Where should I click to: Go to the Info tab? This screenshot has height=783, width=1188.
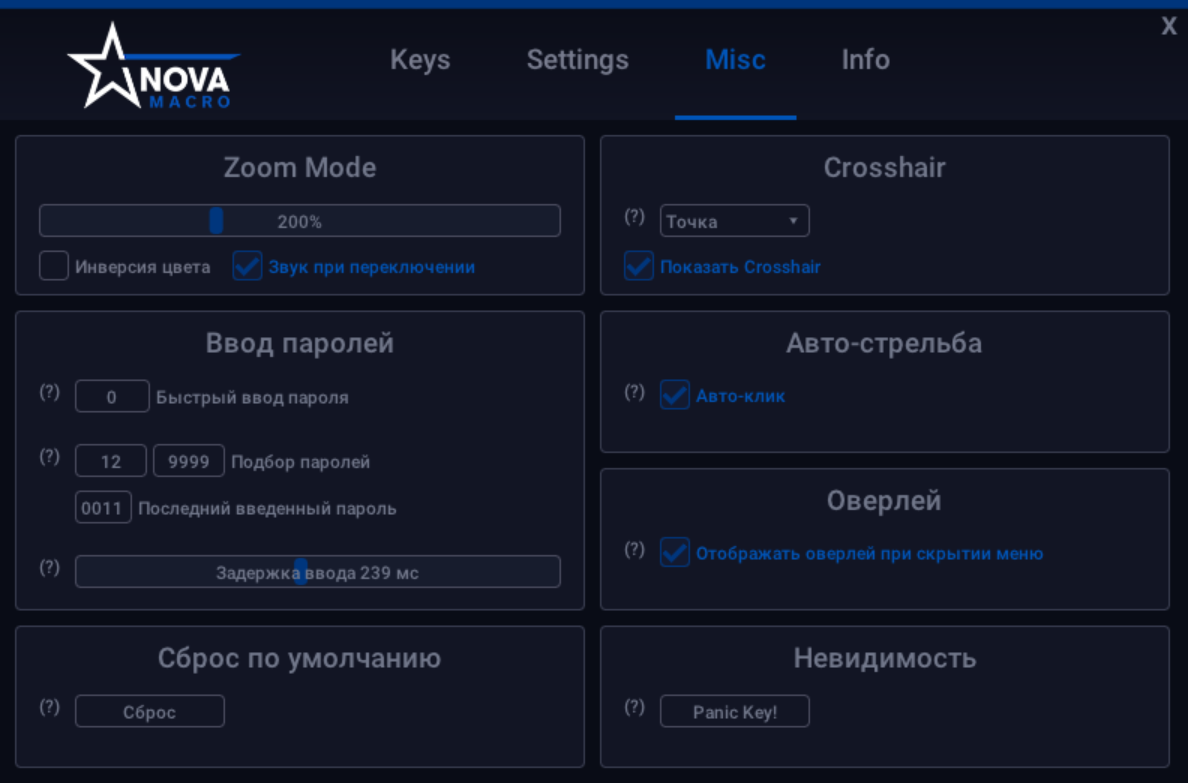pos(865,59)
